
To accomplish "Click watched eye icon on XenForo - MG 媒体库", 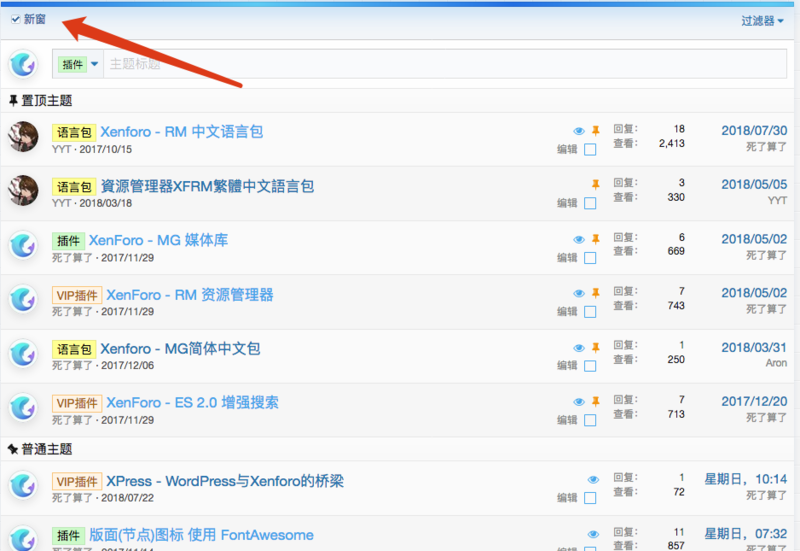I will [579, 239].
